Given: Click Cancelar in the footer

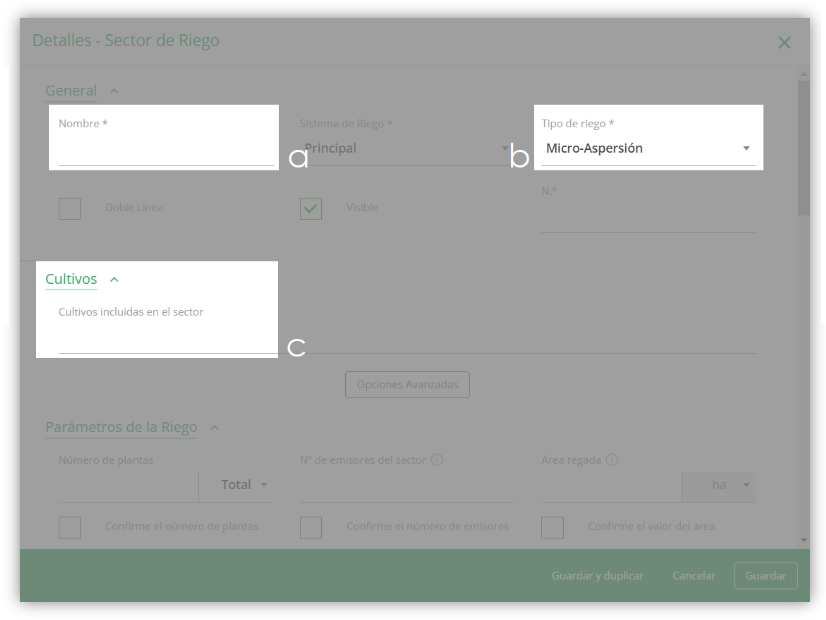Looking at the screenshot, I should [x=694, y=576].
